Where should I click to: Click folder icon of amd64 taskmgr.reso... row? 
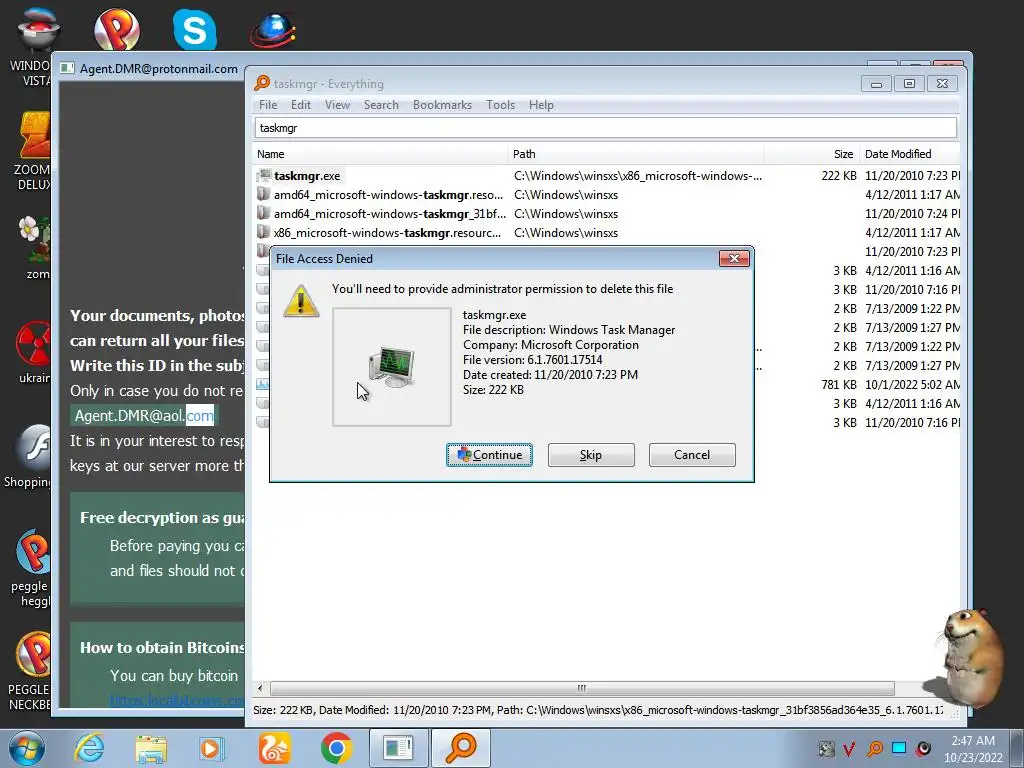[x=263, y=194]
